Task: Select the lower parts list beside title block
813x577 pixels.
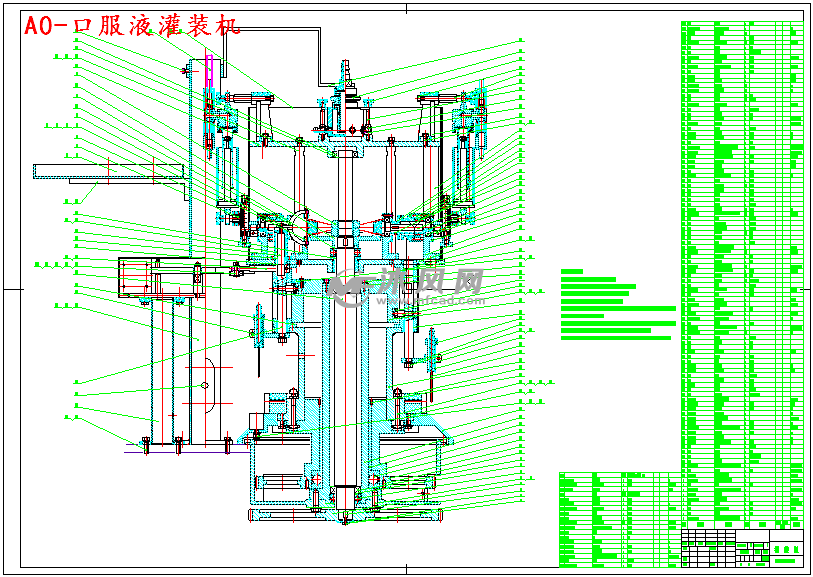Action: (619, 518)
